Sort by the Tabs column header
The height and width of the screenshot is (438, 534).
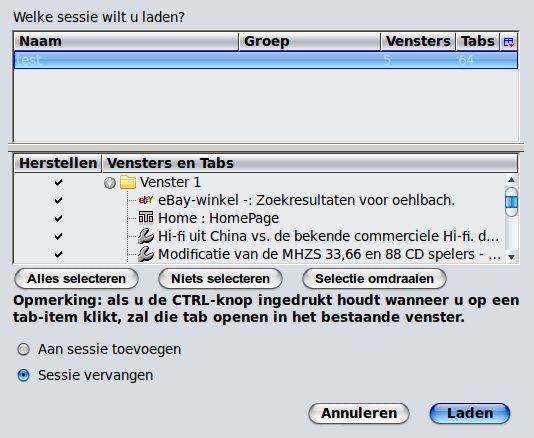tap(478, 42)
